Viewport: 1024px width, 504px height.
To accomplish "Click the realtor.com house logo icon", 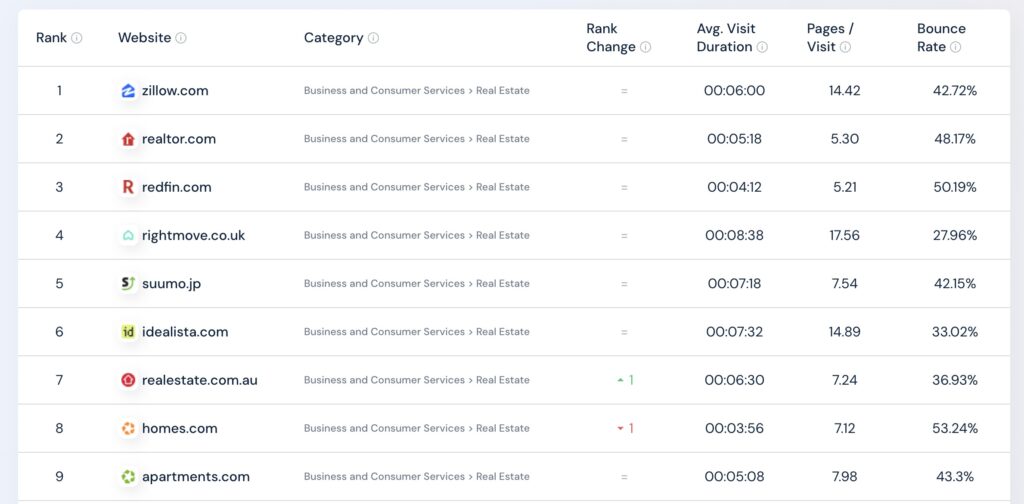I will pyautogui.click(x=128, y=139).
